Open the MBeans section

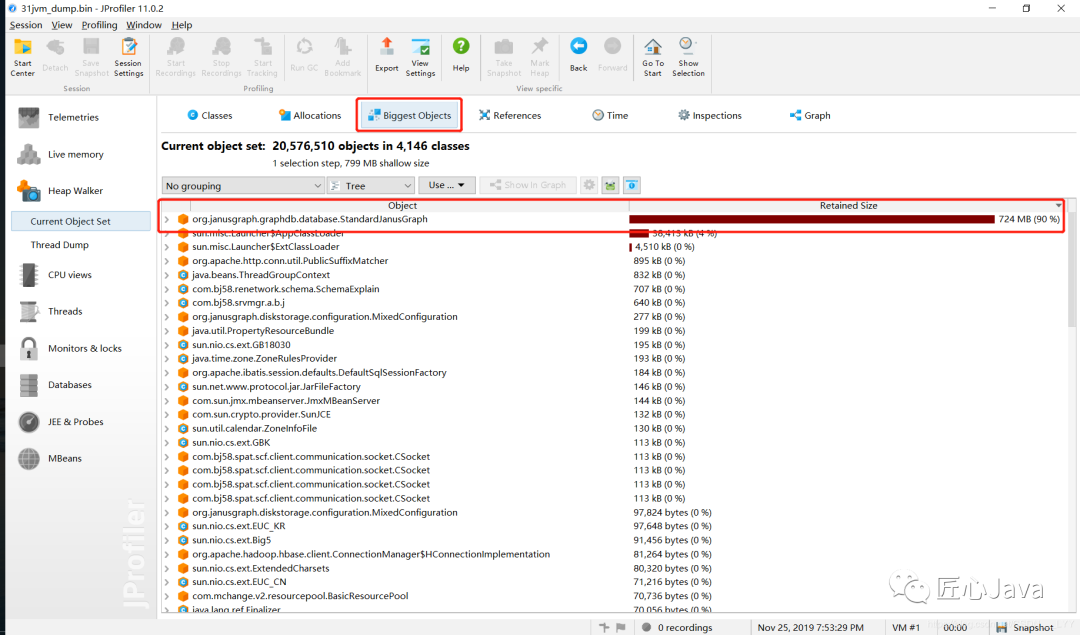[x=79, y=458]
